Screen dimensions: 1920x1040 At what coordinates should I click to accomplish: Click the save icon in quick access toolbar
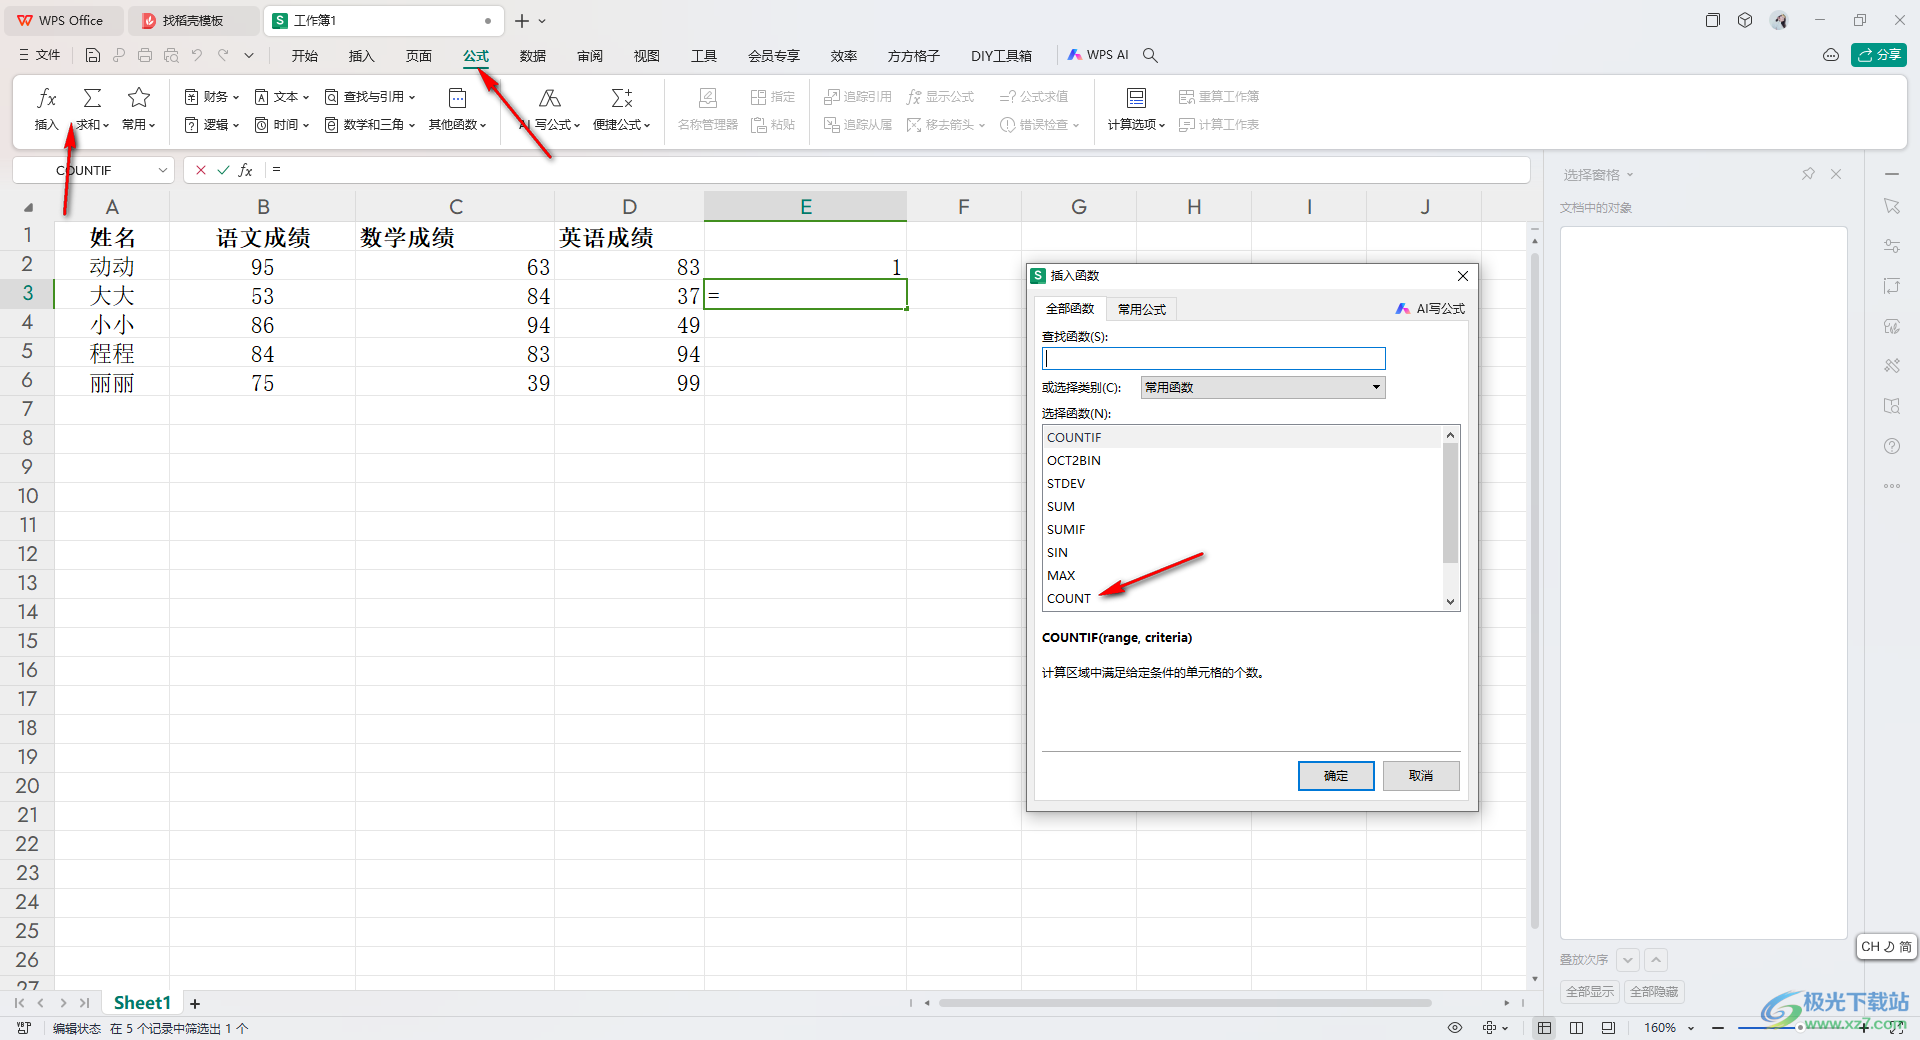tap(93, 56)
